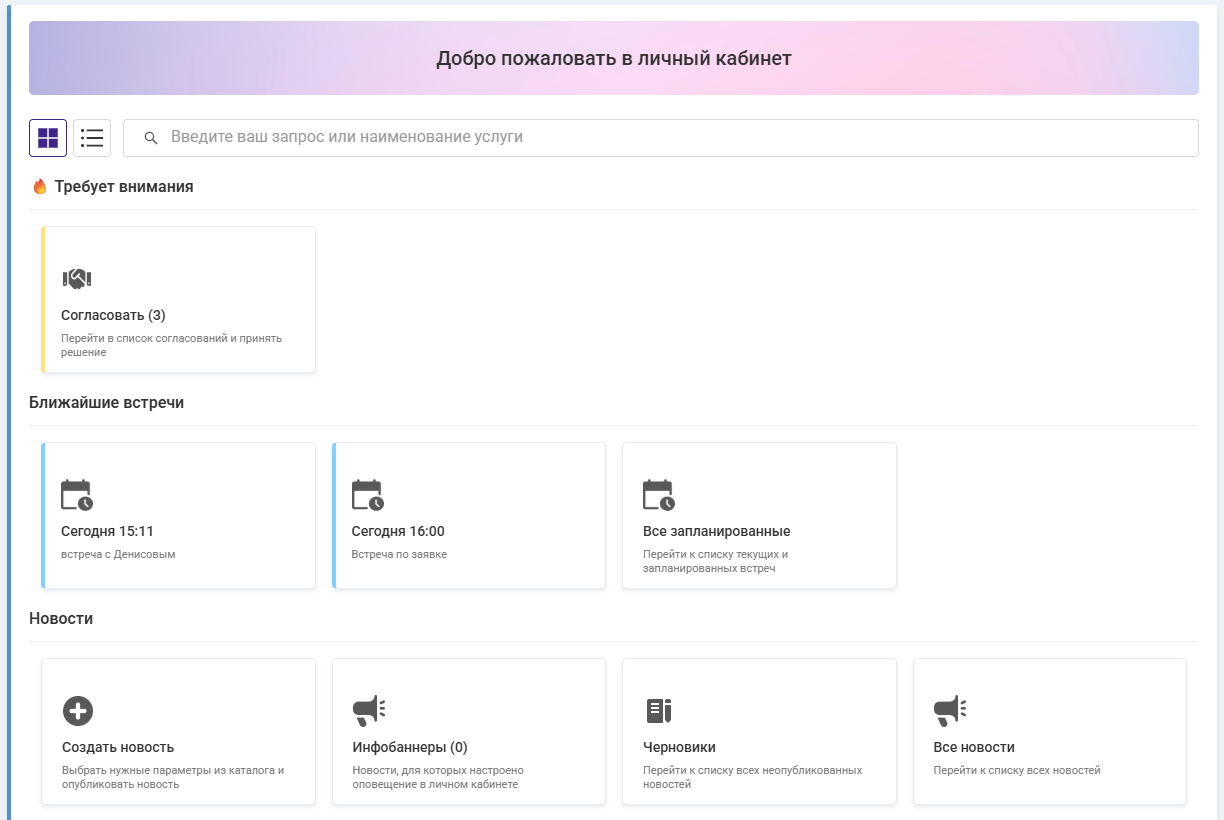This screenshot has height=820, width=1224.
Task: Open Инфобаннеры (0) section
Action: pyautogui.click(x=410, y=748)
